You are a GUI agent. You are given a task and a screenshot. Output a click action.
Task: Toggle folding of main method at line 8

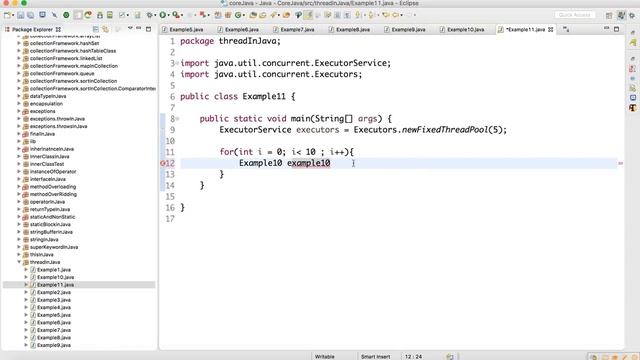click(x=177, y=119)
